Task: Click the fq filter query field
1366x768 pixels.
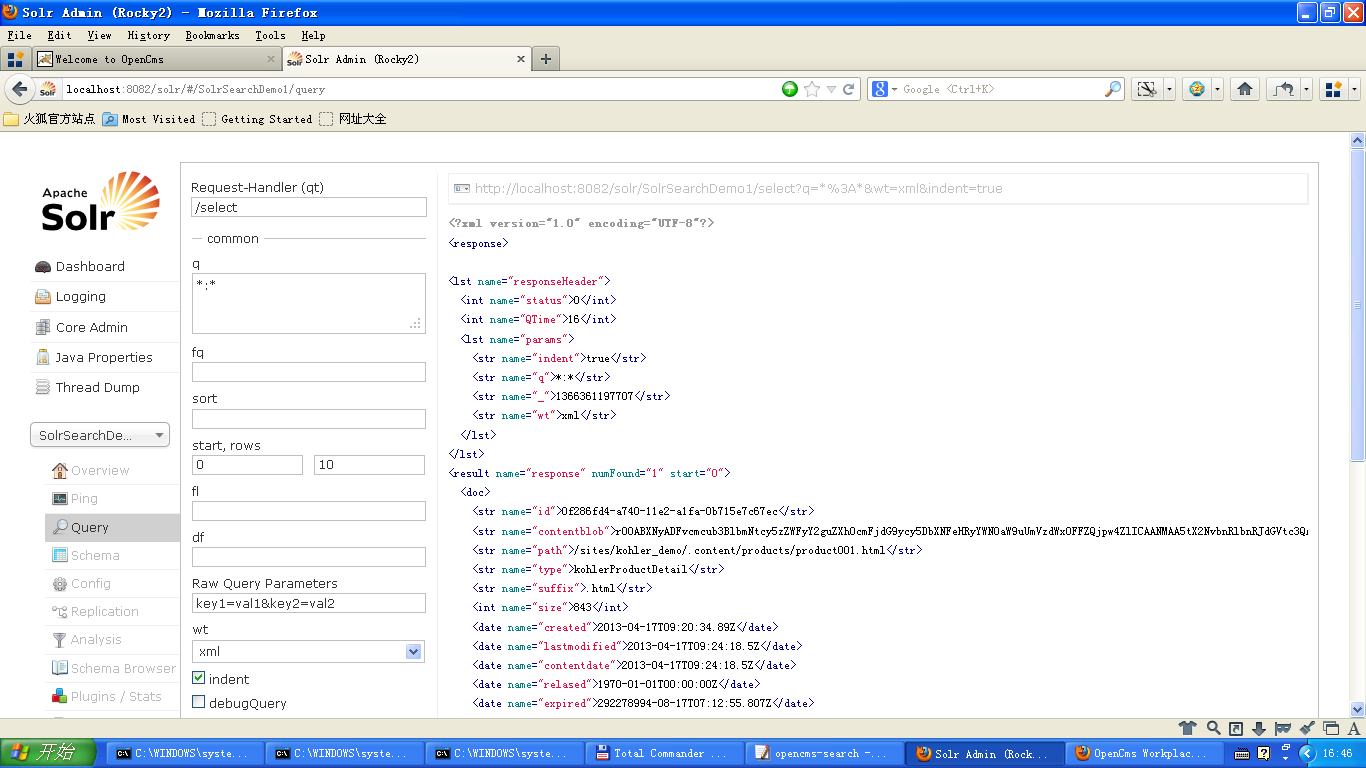Action: [309, 372]
